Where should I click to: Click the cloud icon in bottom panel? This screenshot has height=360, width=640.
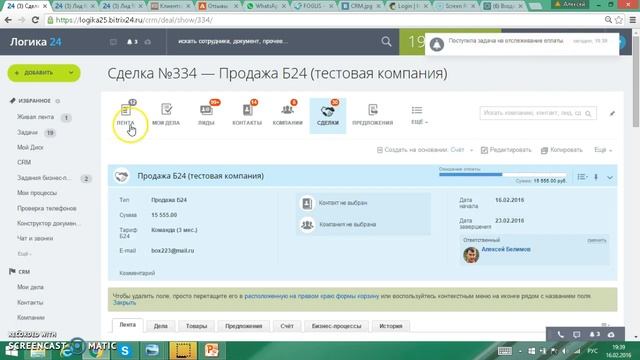pyautogui.click(x=611, y=335)
